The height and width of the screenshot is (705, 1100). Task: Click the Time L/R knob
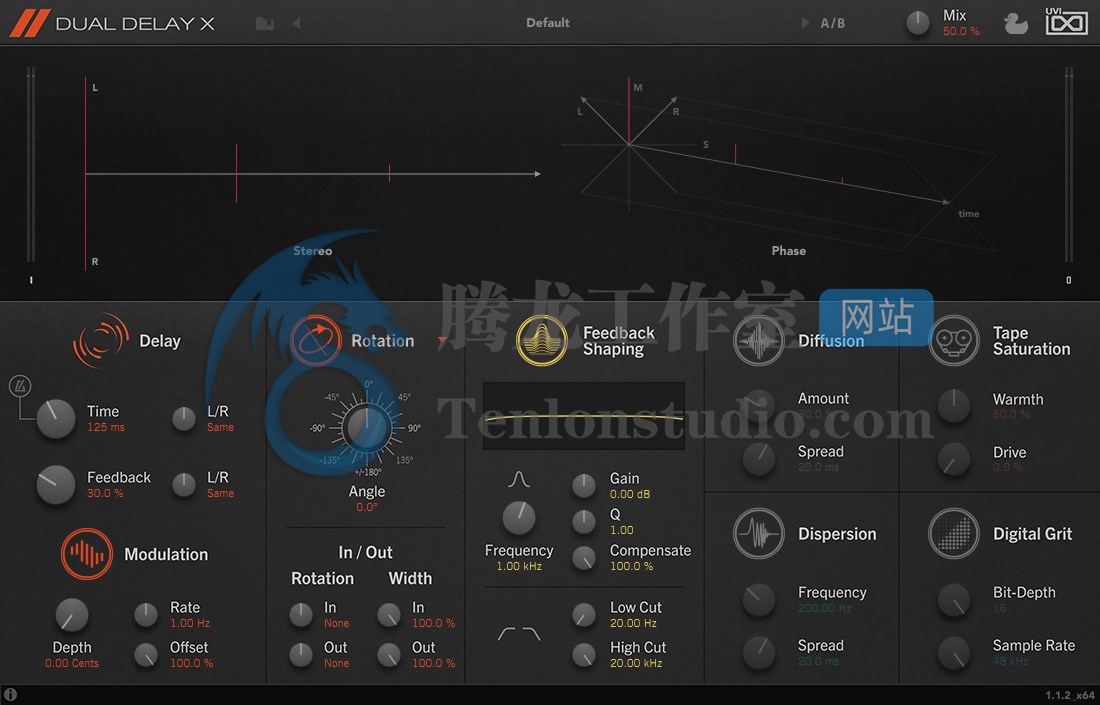click(x=184, y=419)
